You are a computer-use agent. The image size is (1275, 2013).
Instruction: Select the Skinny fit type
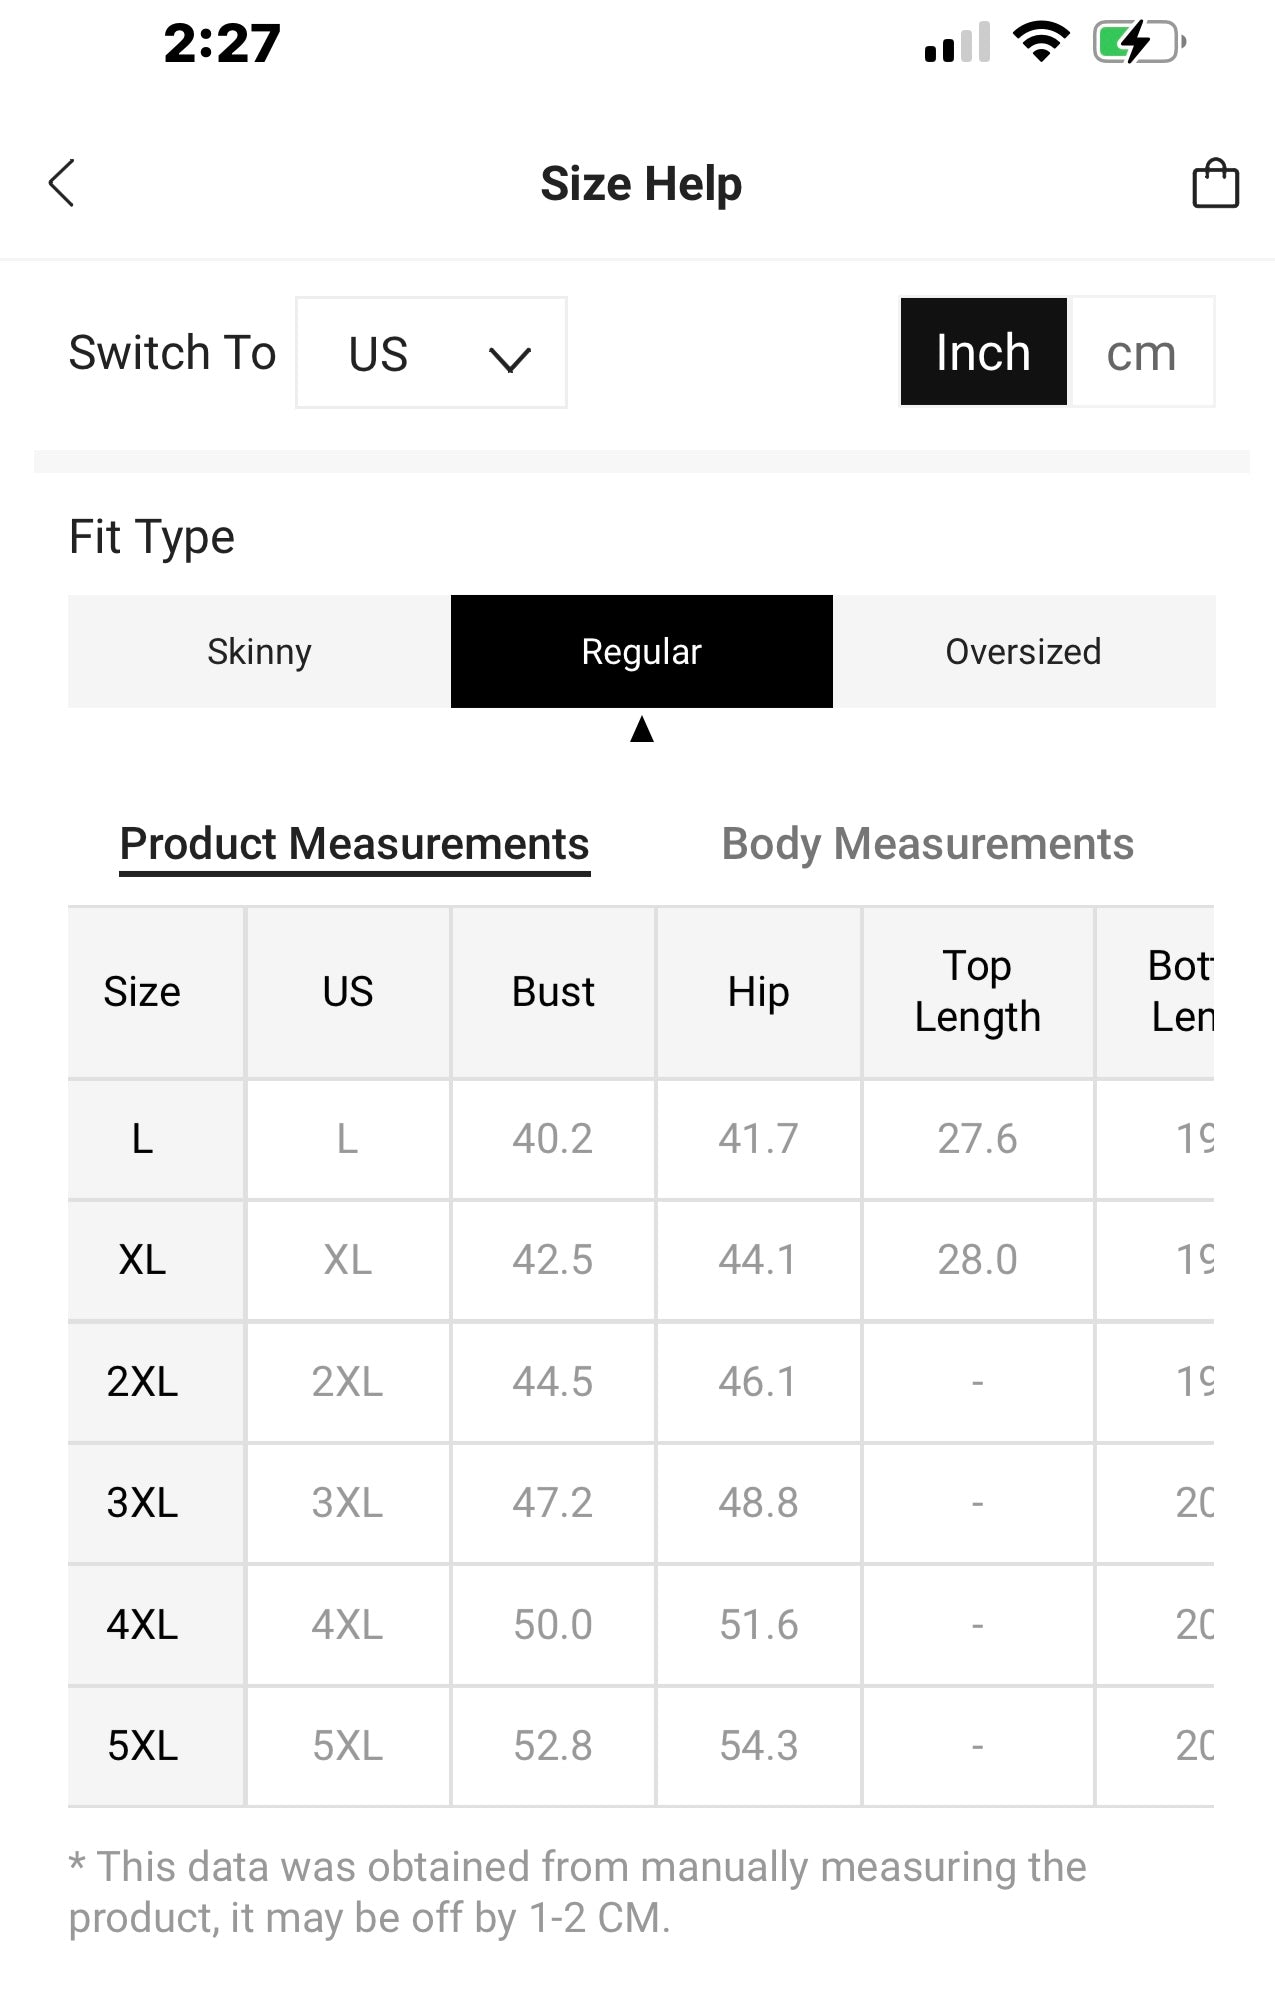point(259,652)
